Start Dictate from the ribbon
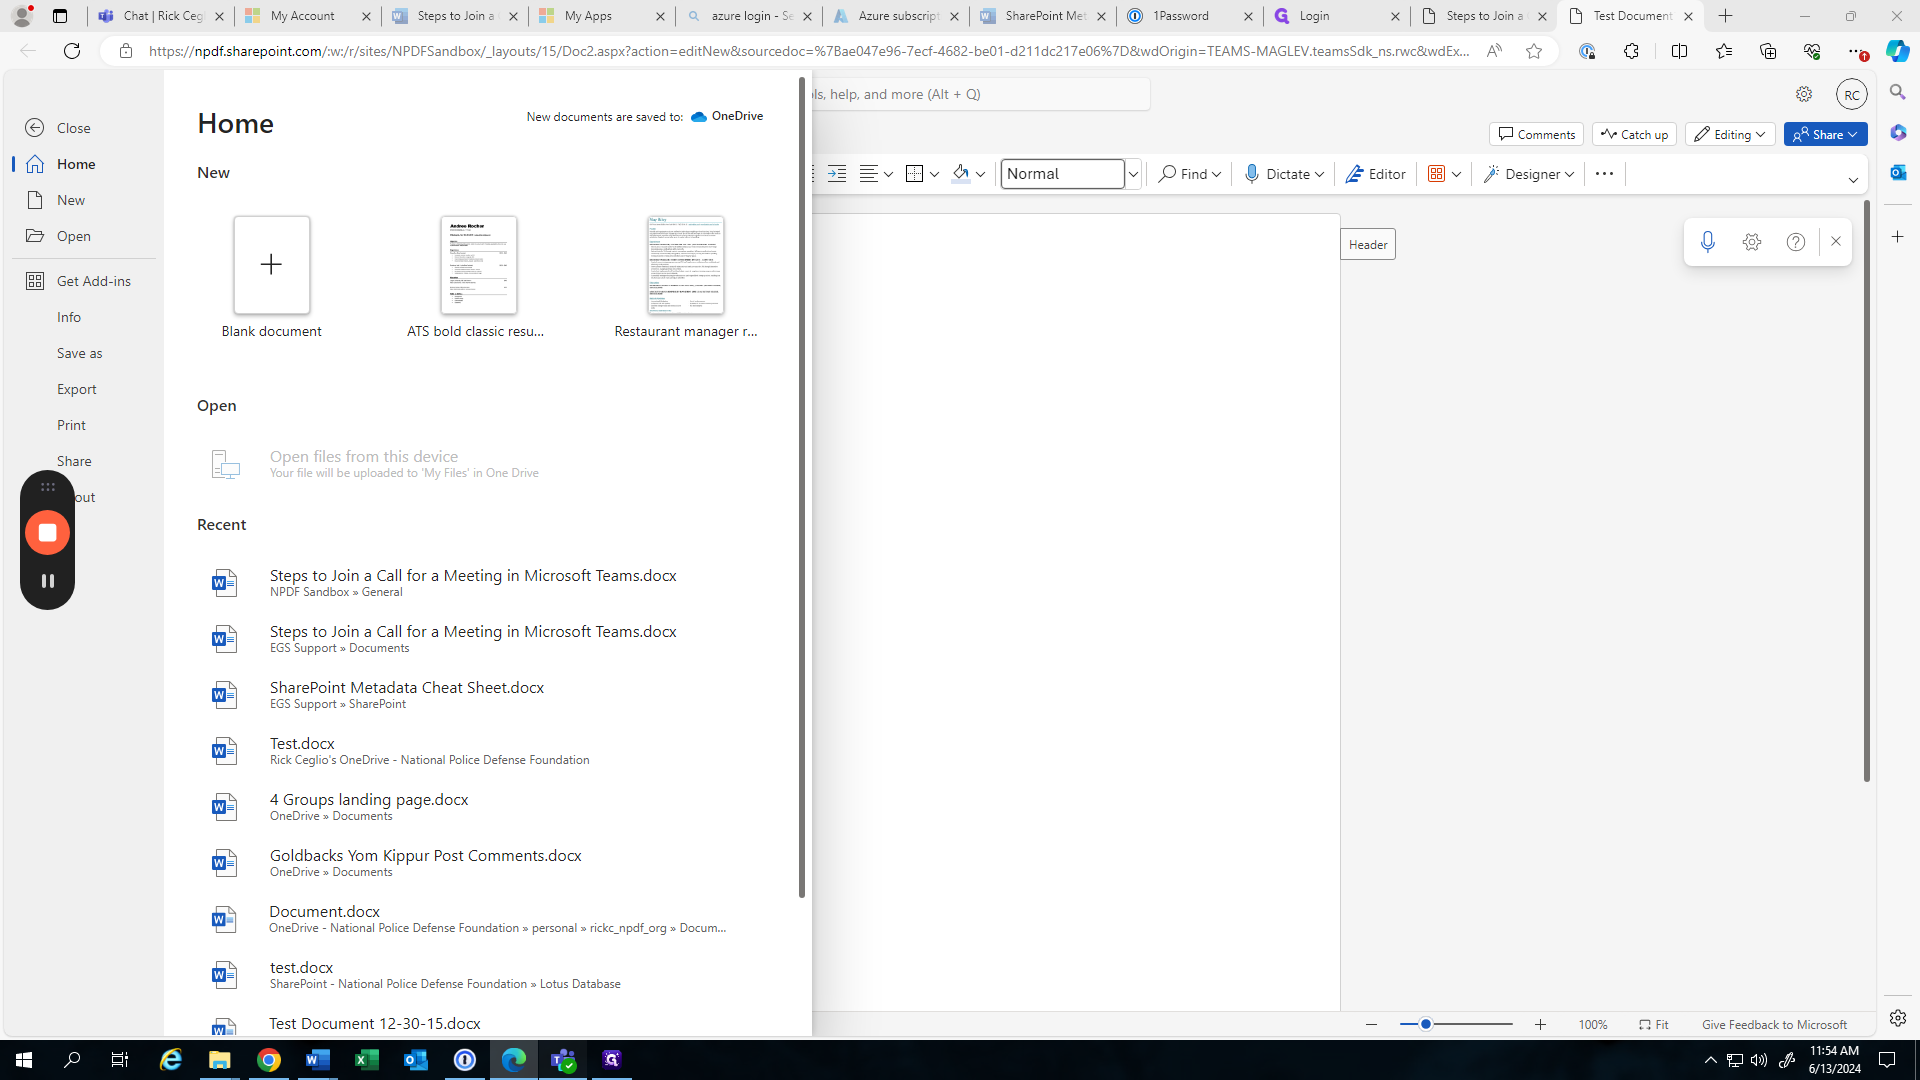Viewport: 1920px width, 1080px height. (1275, 174)
